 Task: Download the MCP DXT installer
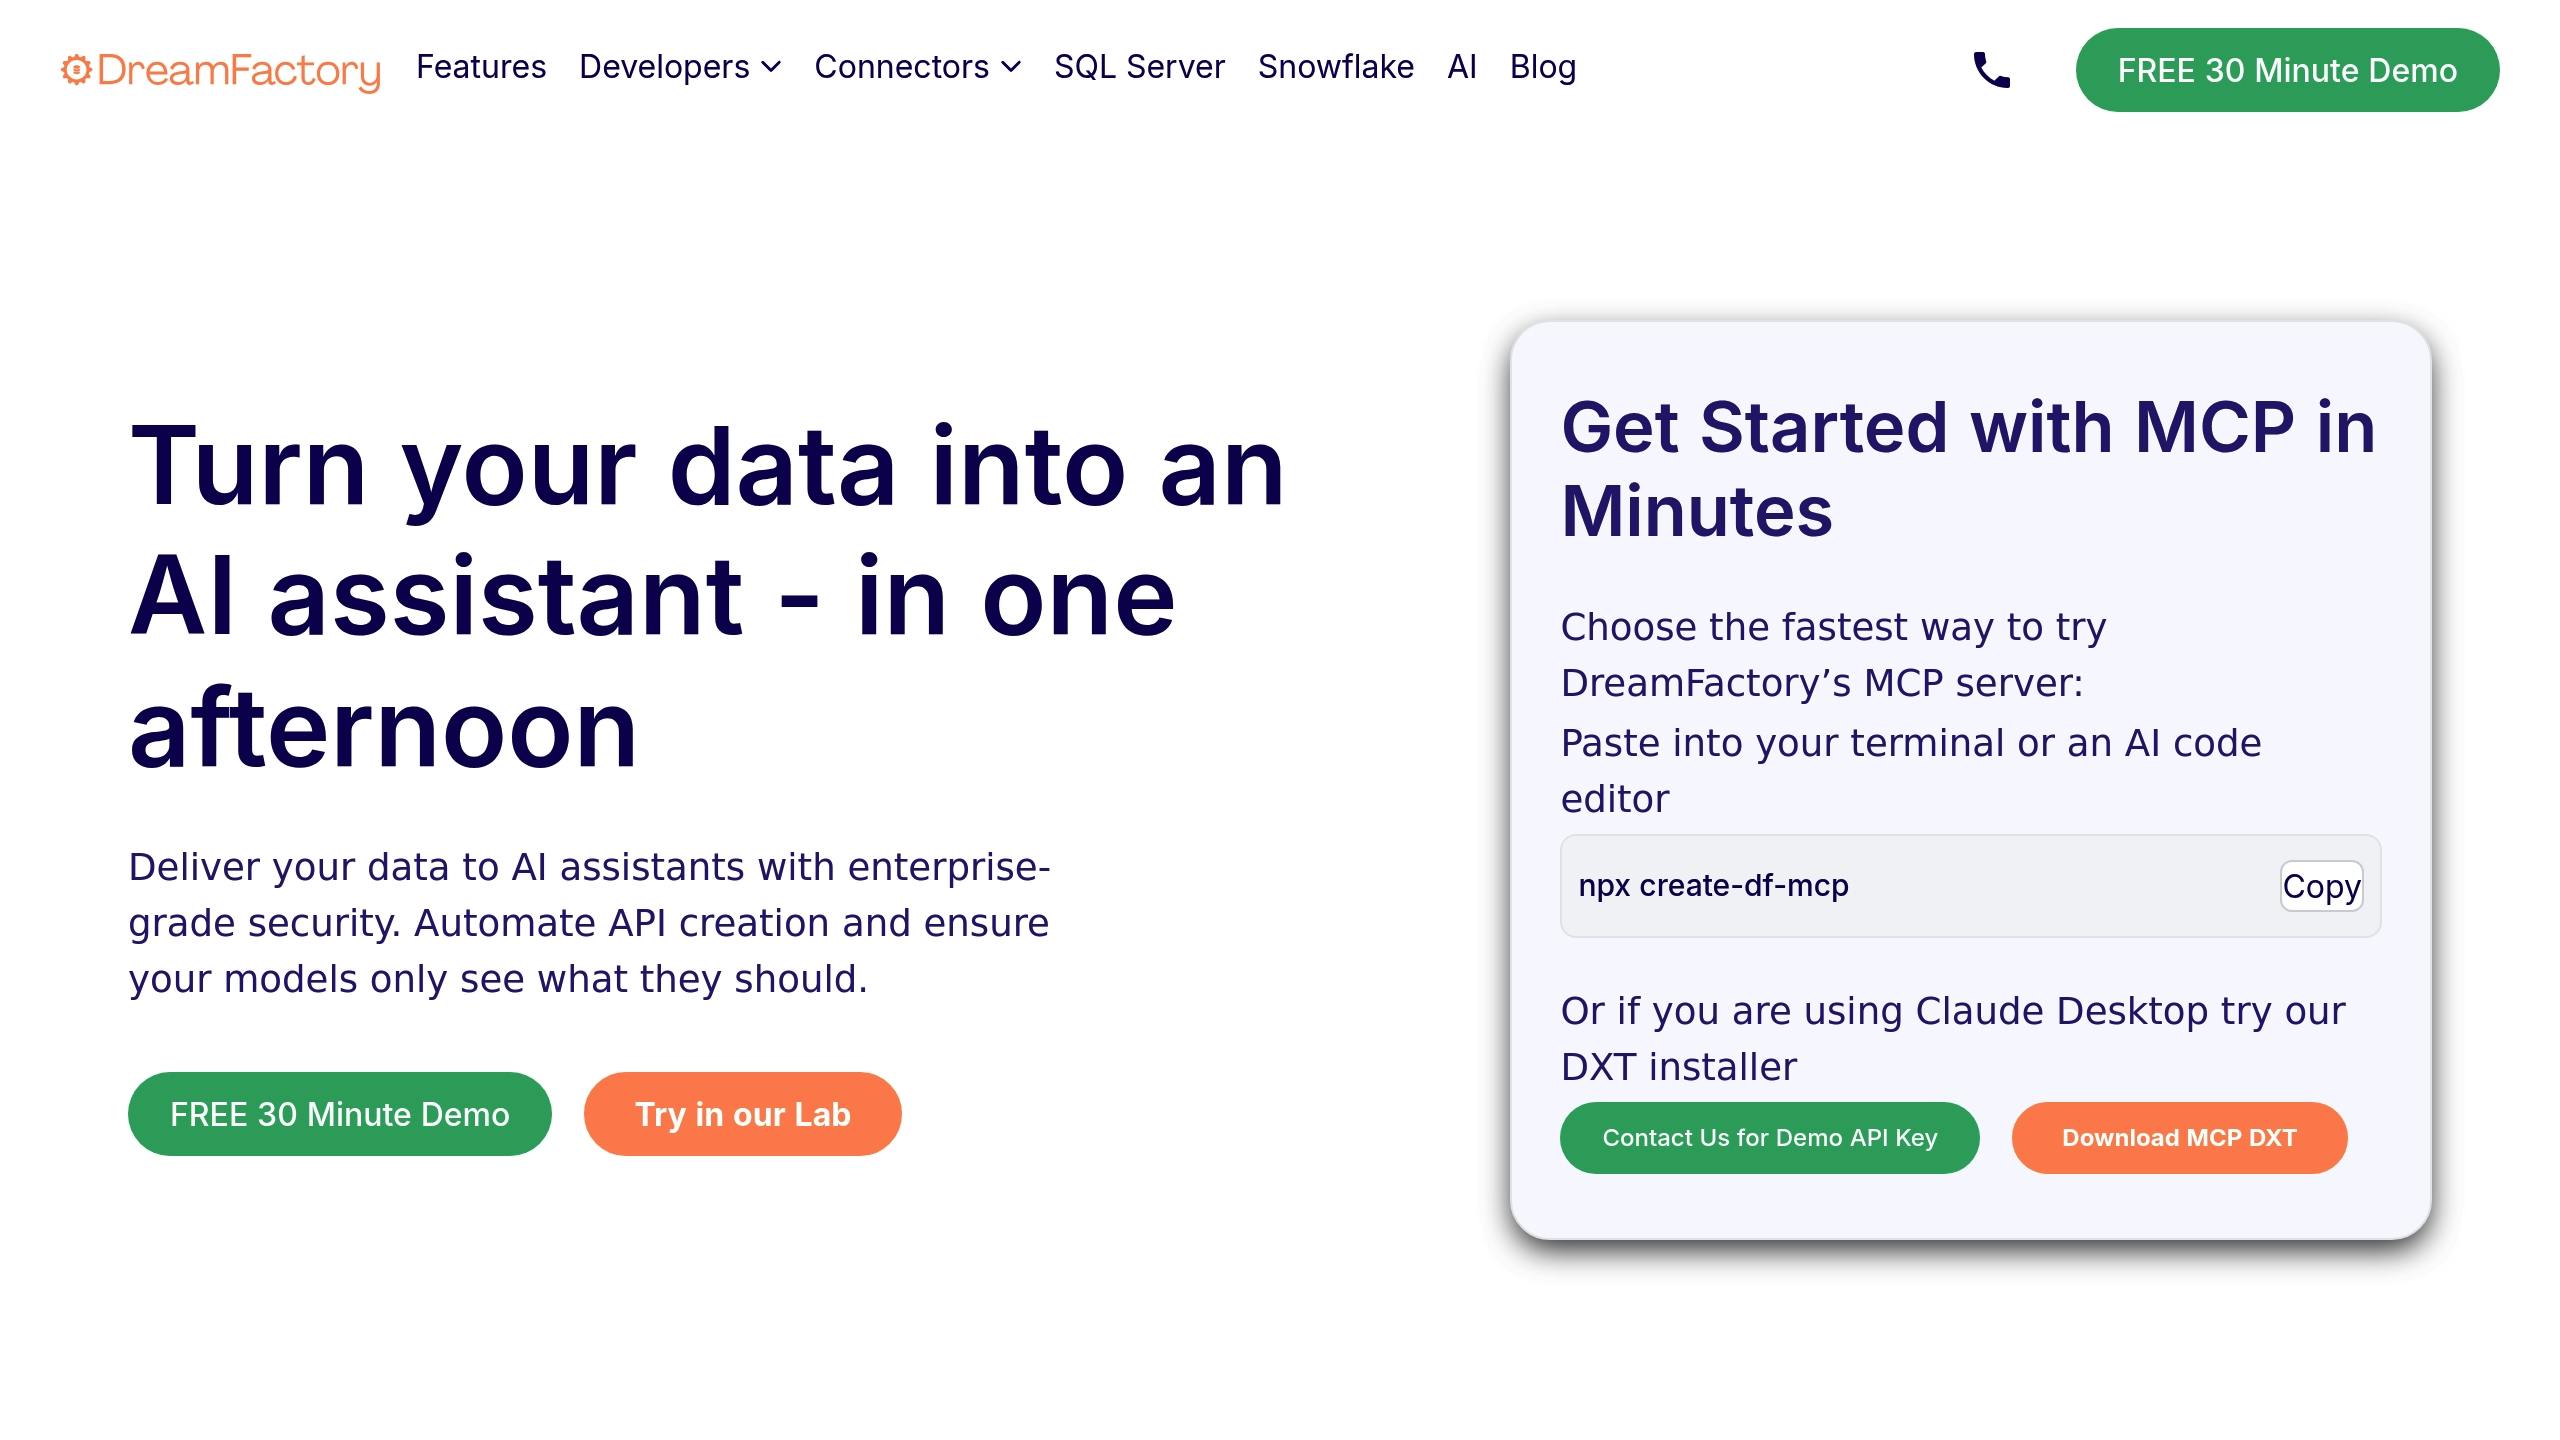(x=2179, y=1138)
